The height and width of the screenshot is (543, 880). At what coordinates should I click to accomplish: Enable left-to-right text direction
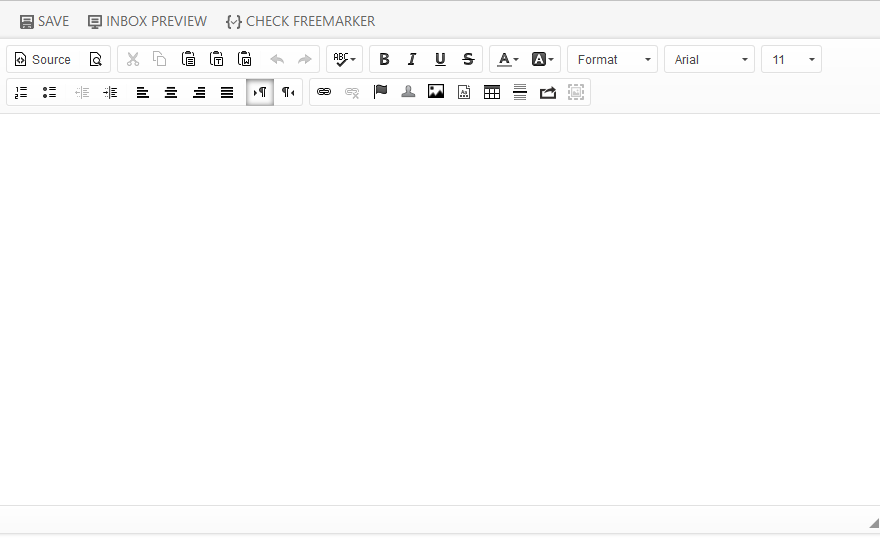[260, 92]
